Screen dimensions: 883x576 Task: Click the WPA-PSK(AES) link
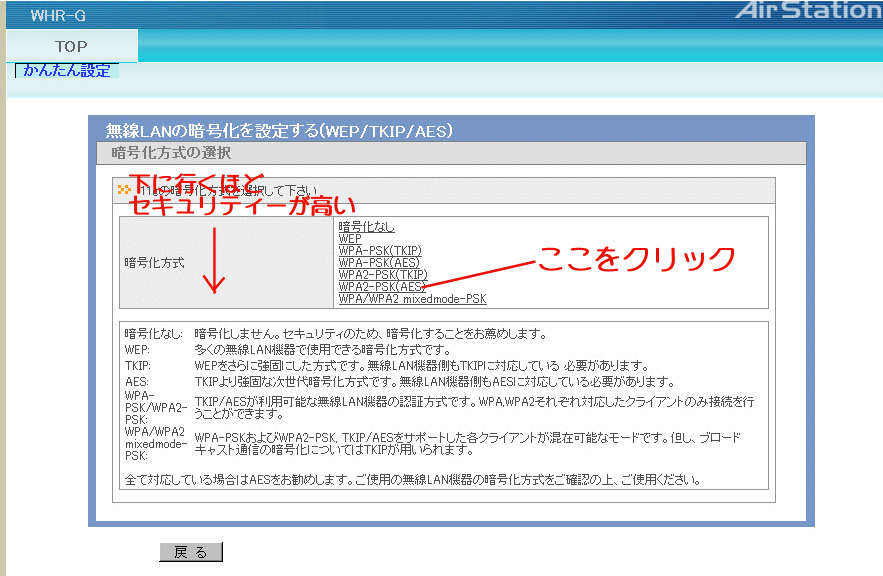pos(378,263)
